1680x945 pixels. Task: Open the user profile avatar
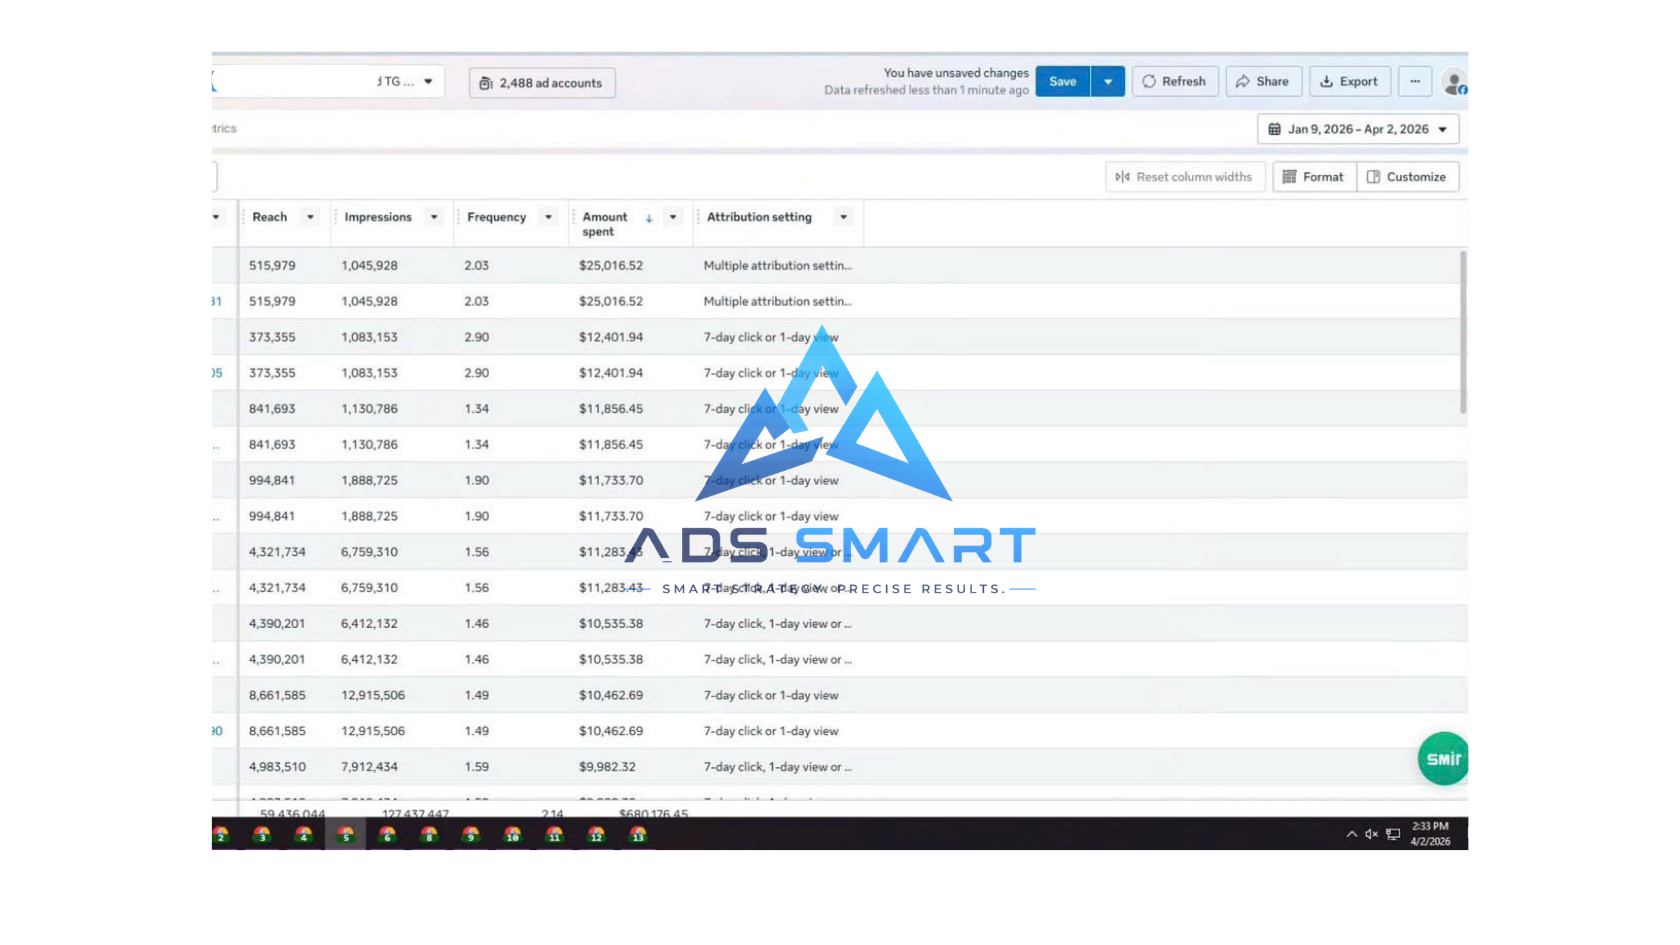pos(1455,83)
